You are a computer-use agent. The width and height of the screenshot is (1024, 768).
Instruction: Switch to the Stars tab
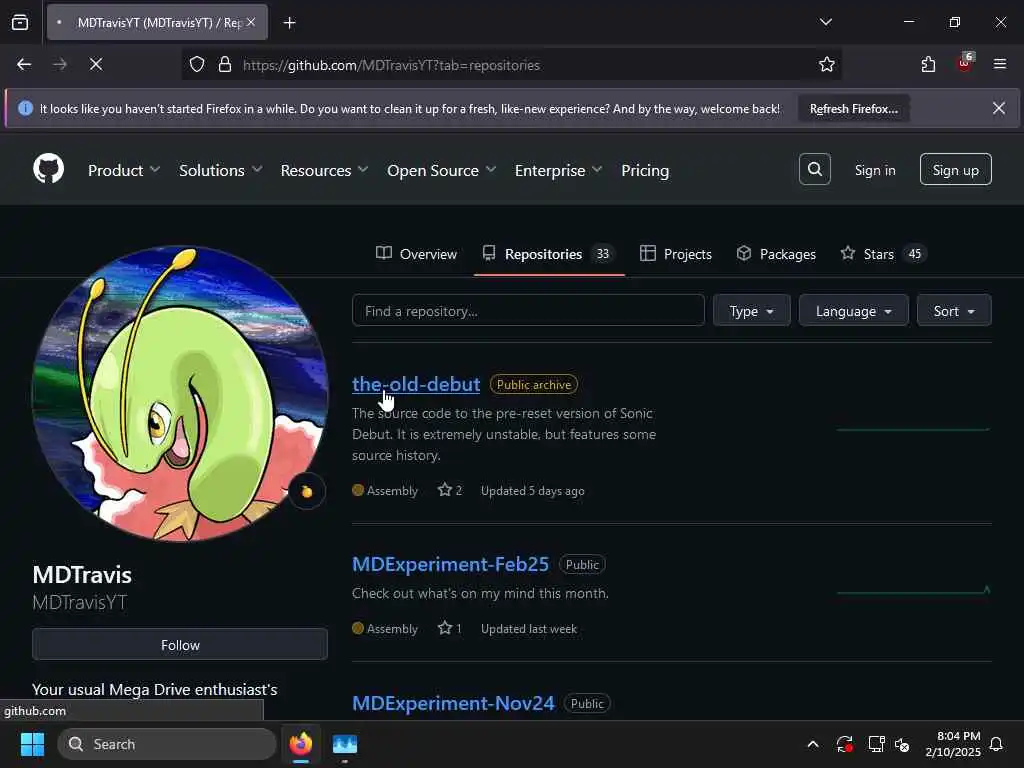pyautogui.click(x=883, y=253)
